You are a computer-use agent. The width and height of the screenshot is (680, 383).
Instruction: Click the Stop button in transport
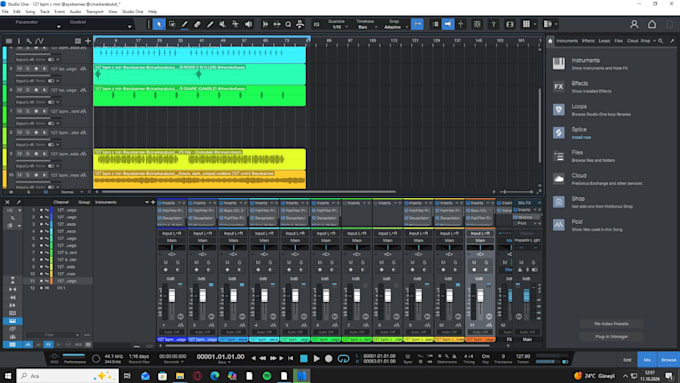tap(304, 359)
